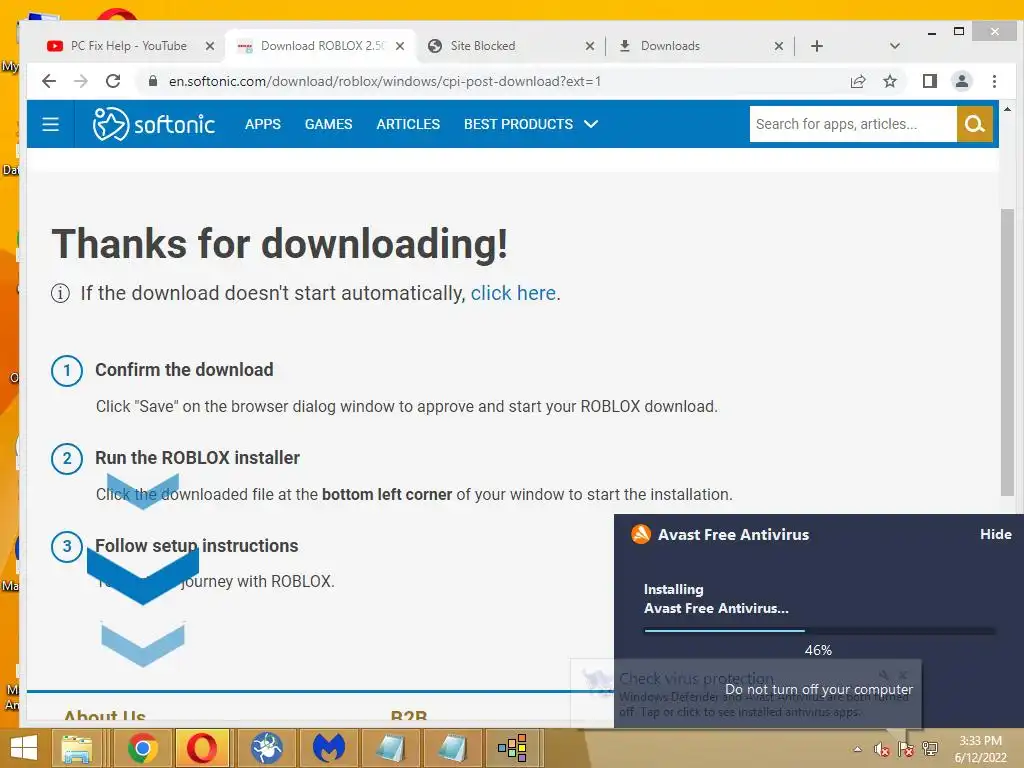This screenshot has width=1024, height=768.
Task: Open Action Center flag tray icon
Action: [905, 750]
